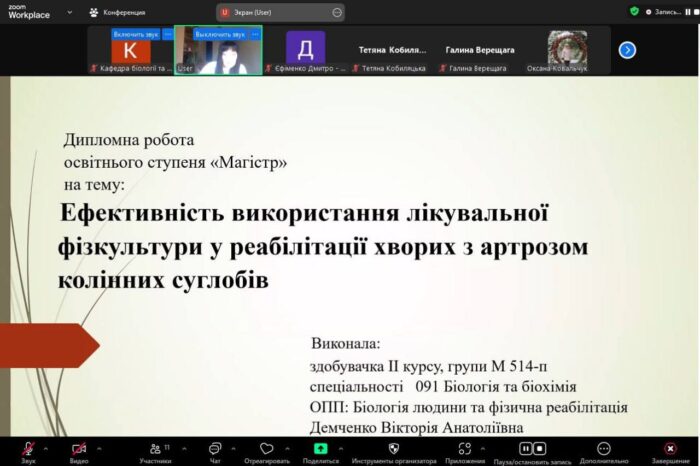Screen dimensions: 700x466
Task: Open the Приложения apps icon
Action: [x=464, y=449]
